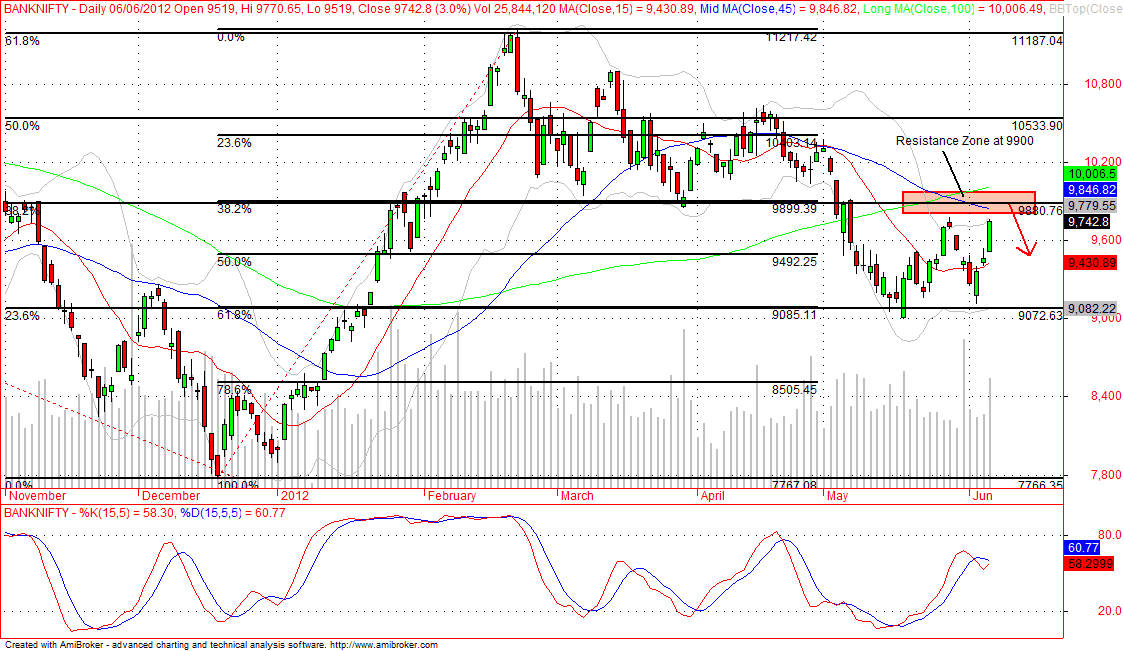
Task: Click the blue %D(15,5,5) = 60.77 indicator title
Action: tap(232, 513)
